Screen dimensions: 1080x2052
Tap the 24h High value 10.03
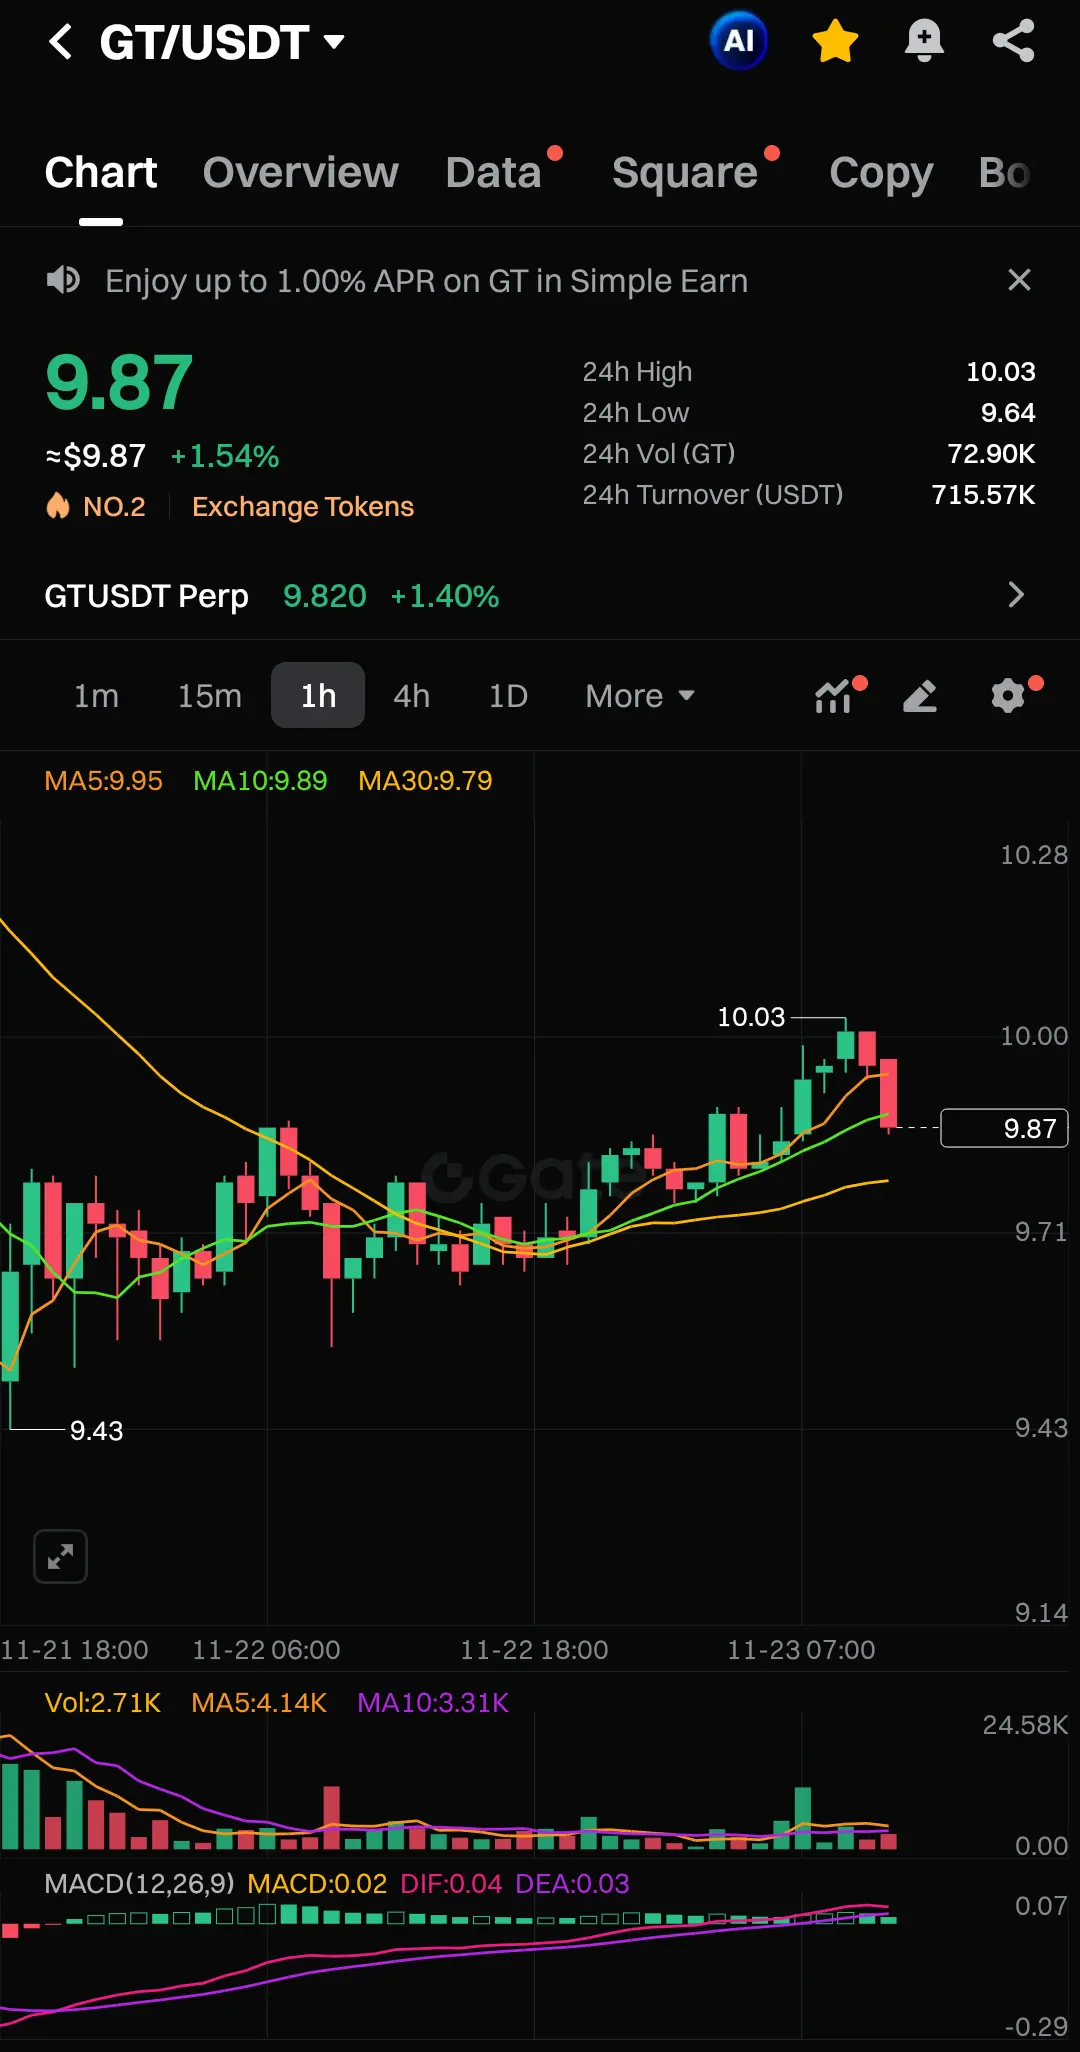pyautogui.click(x=1000, y=372)
